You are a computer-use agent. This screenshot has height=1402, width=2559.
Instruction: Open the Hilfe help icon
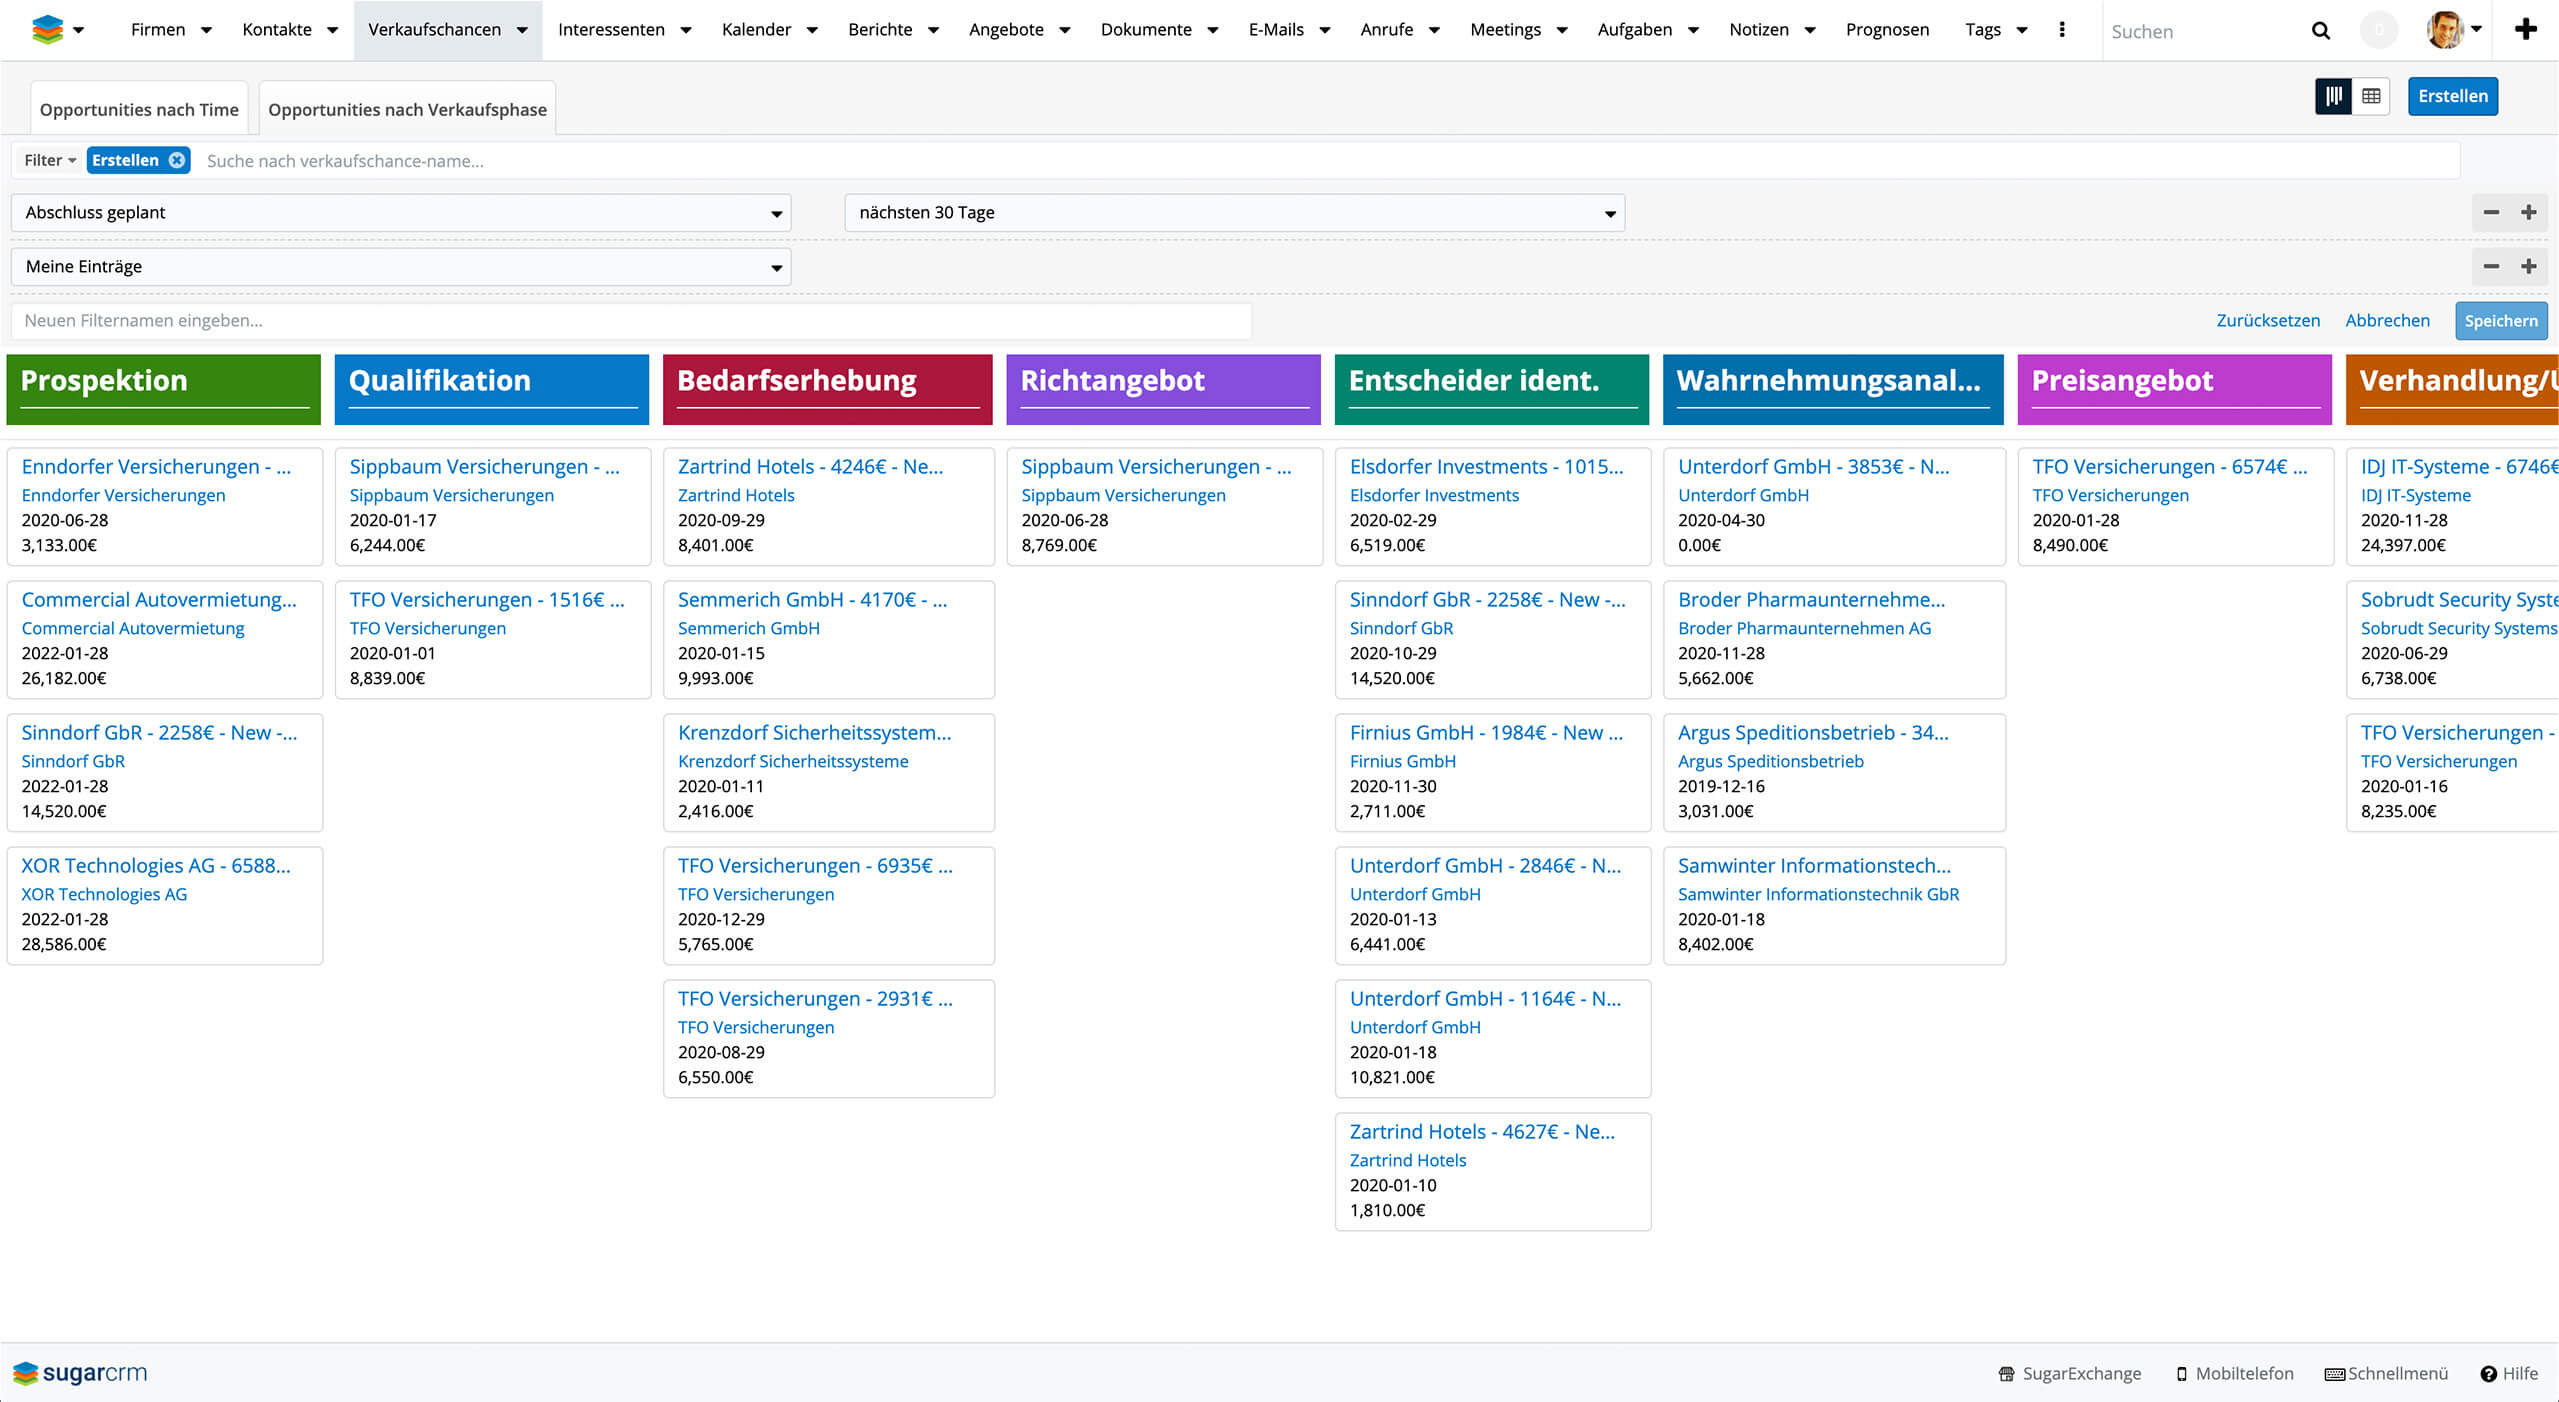[x=2488, y=1374]
